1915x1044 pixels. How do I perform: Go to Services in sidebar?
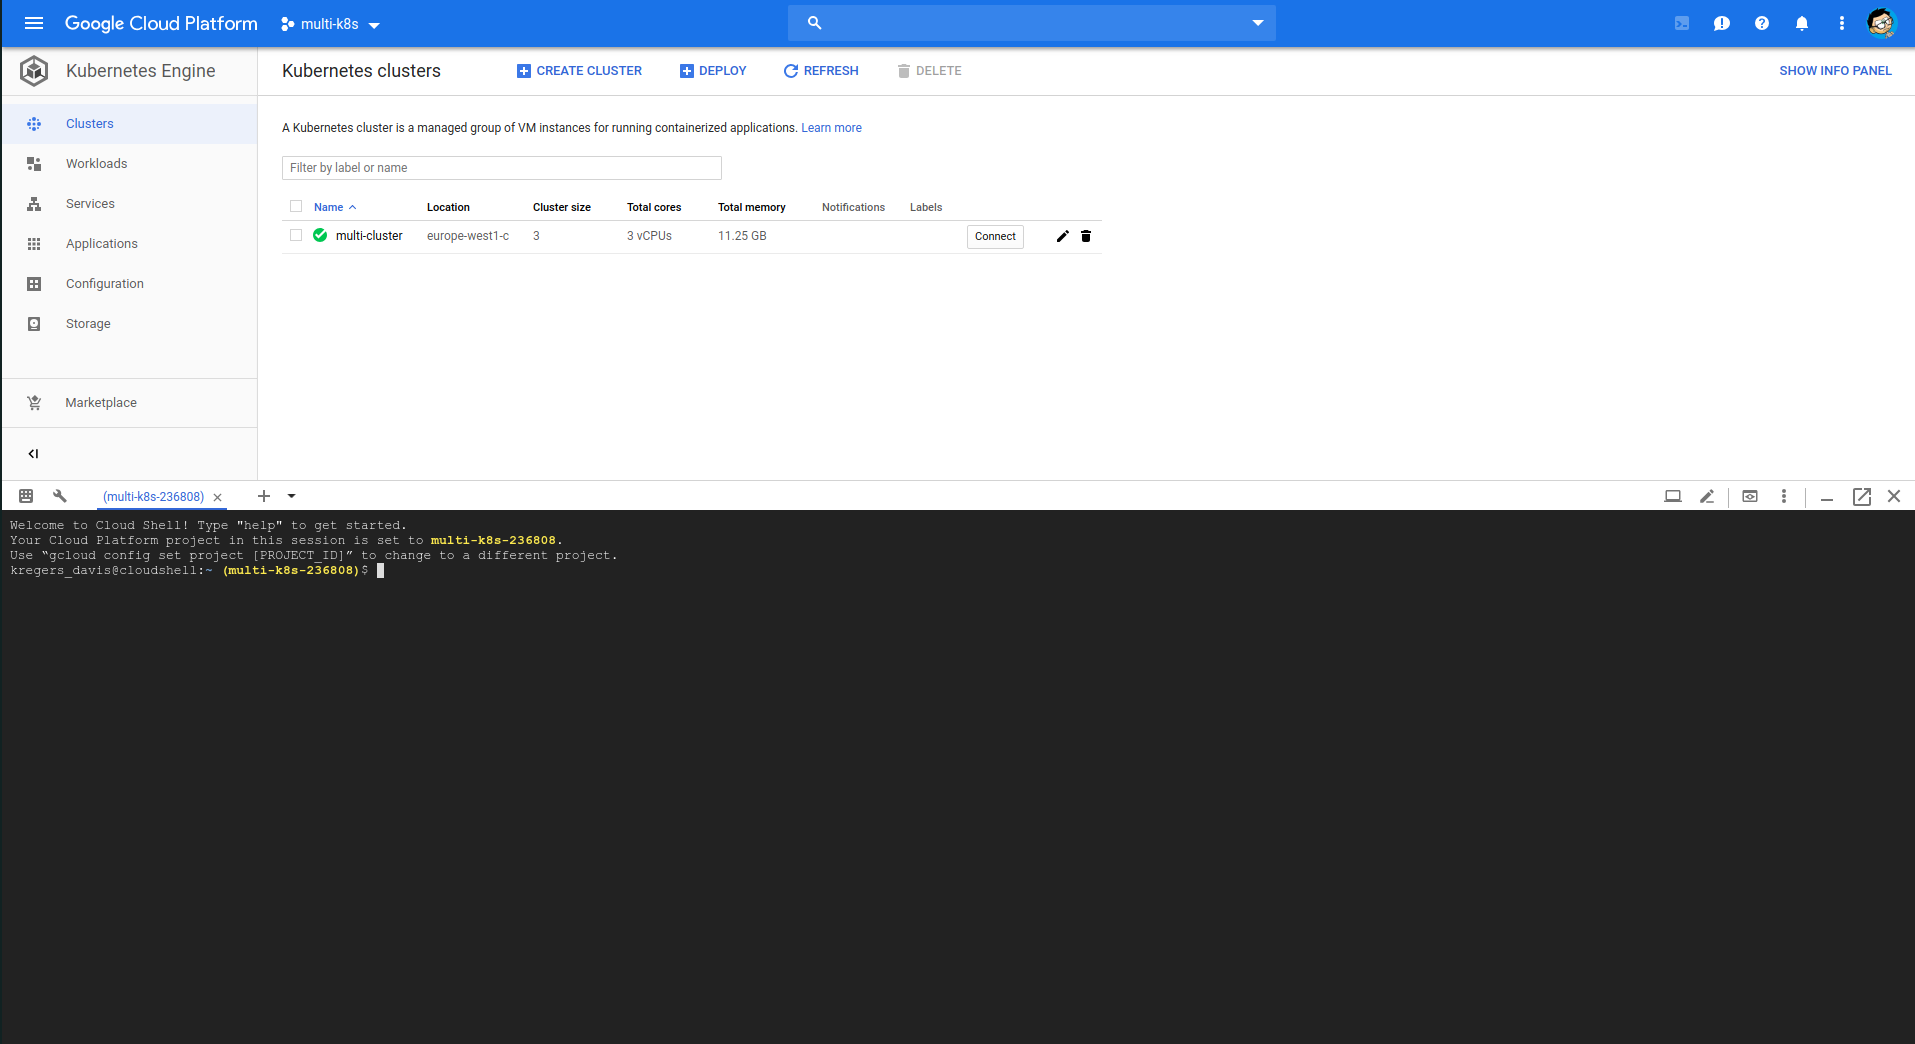pos(129,204)
